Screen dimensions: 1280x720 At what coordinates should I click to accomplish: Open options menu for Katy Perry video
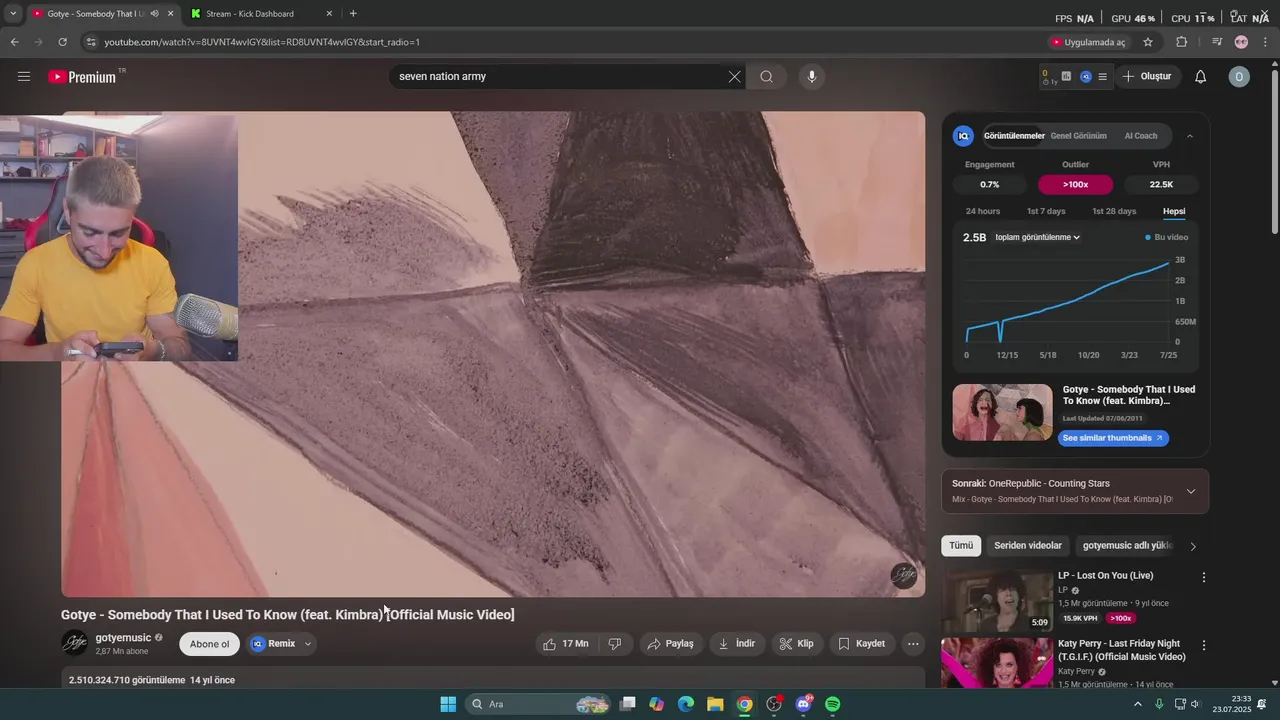coord(1203,645)
